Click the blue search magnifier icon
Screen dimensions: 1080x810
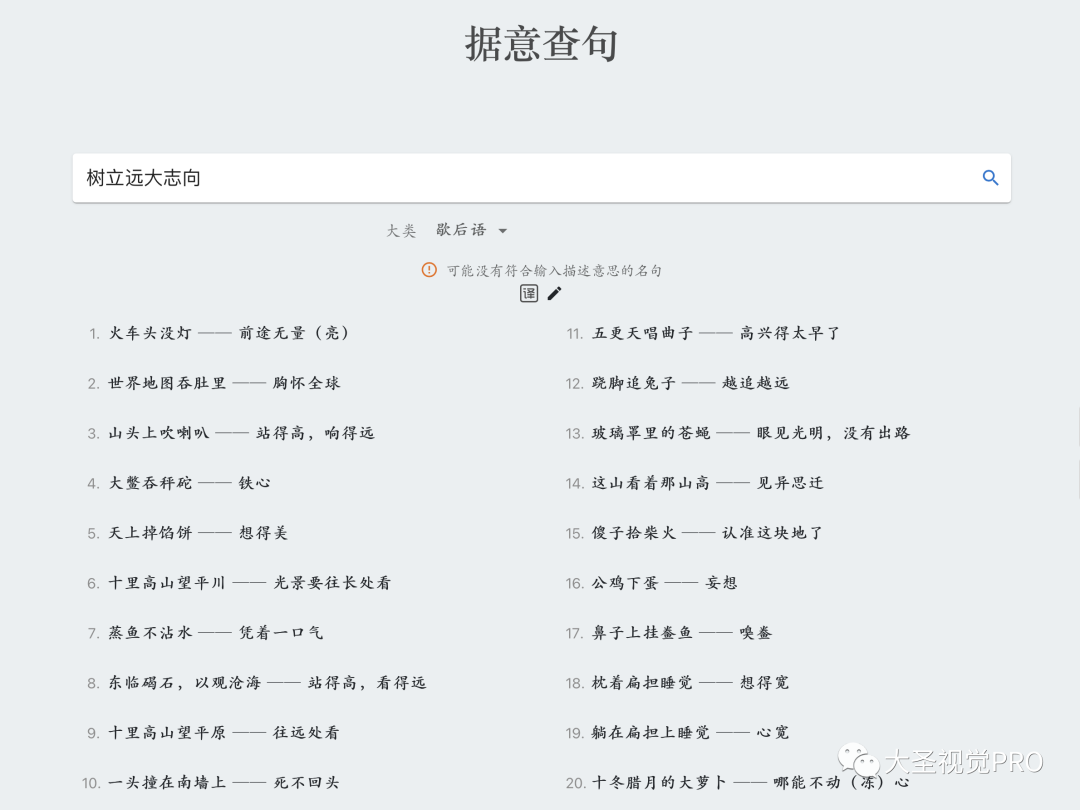[990, 178]
